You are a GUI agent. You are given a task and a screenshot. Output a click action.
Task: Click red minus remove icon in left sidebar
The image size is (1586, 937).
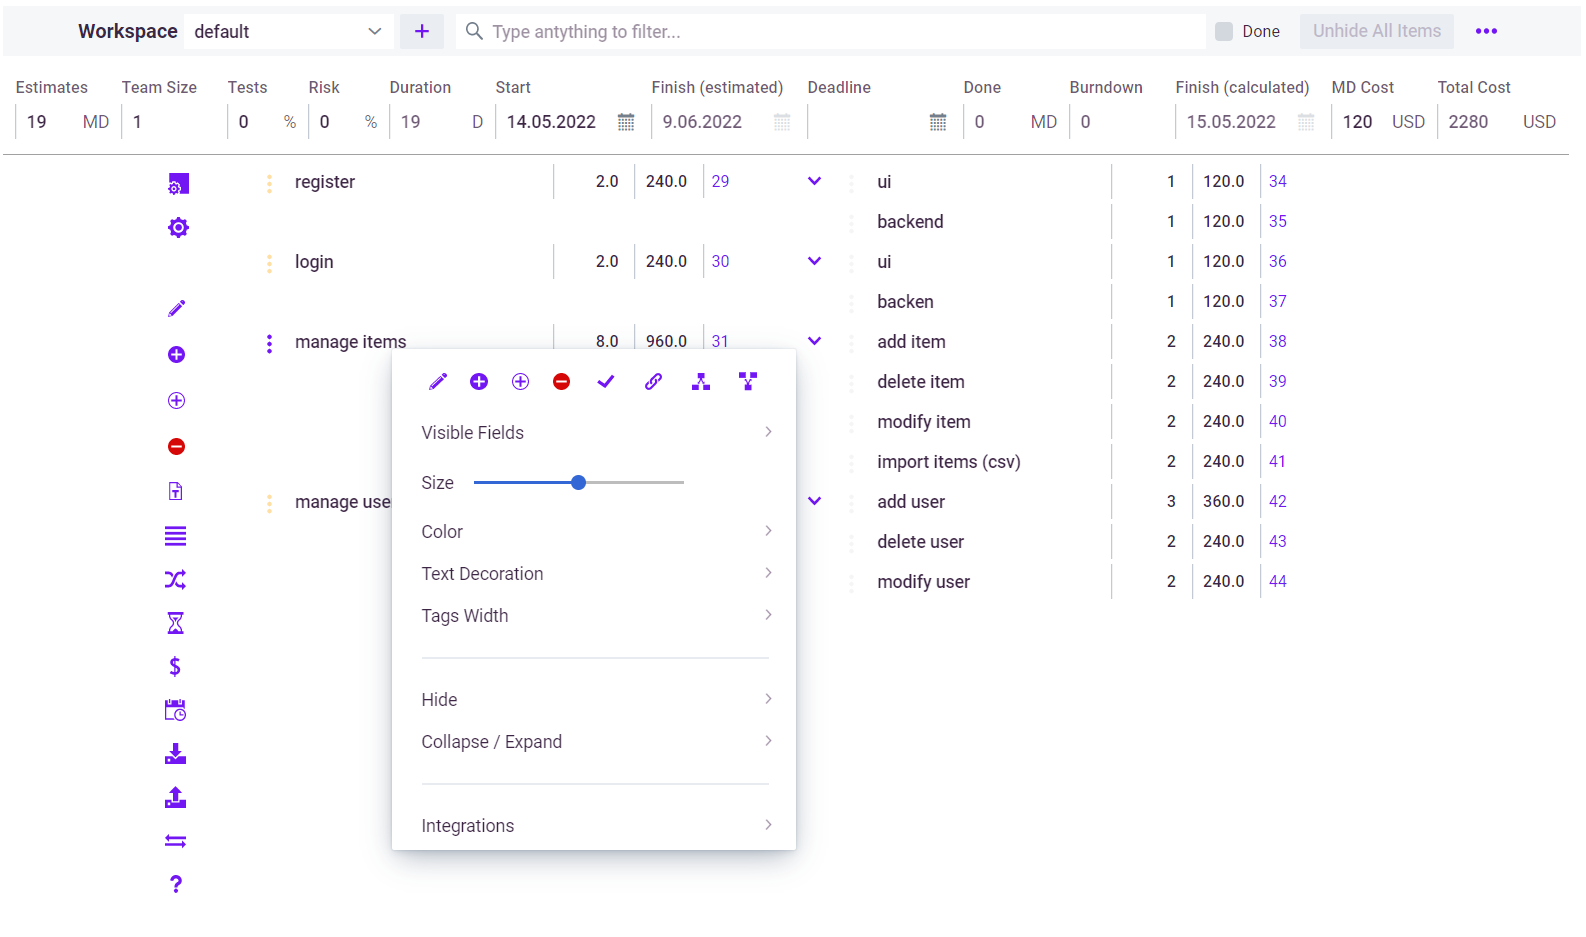coord(176,447)
